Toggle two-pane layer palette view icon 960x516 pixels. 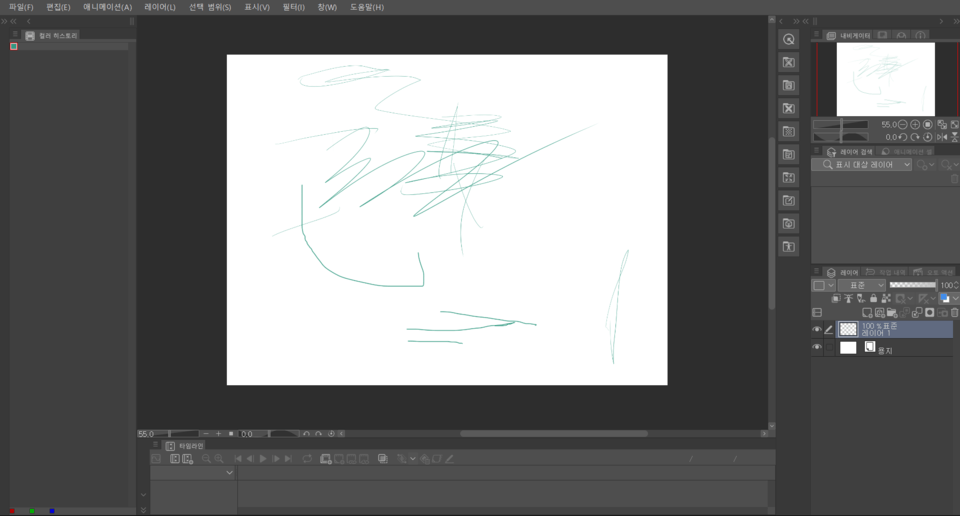coord(817,313)
